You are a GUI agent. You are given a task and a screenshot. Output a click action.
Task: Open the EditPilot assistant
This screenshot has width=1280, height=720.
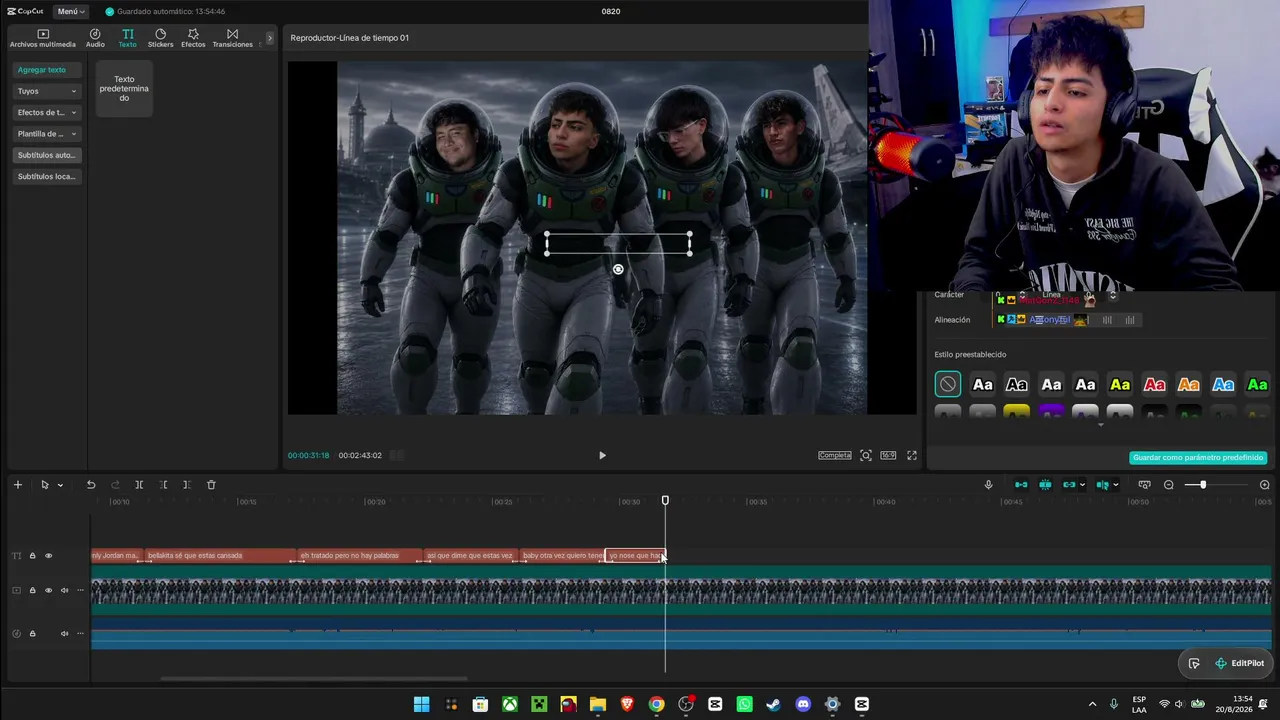point(1239,663)
